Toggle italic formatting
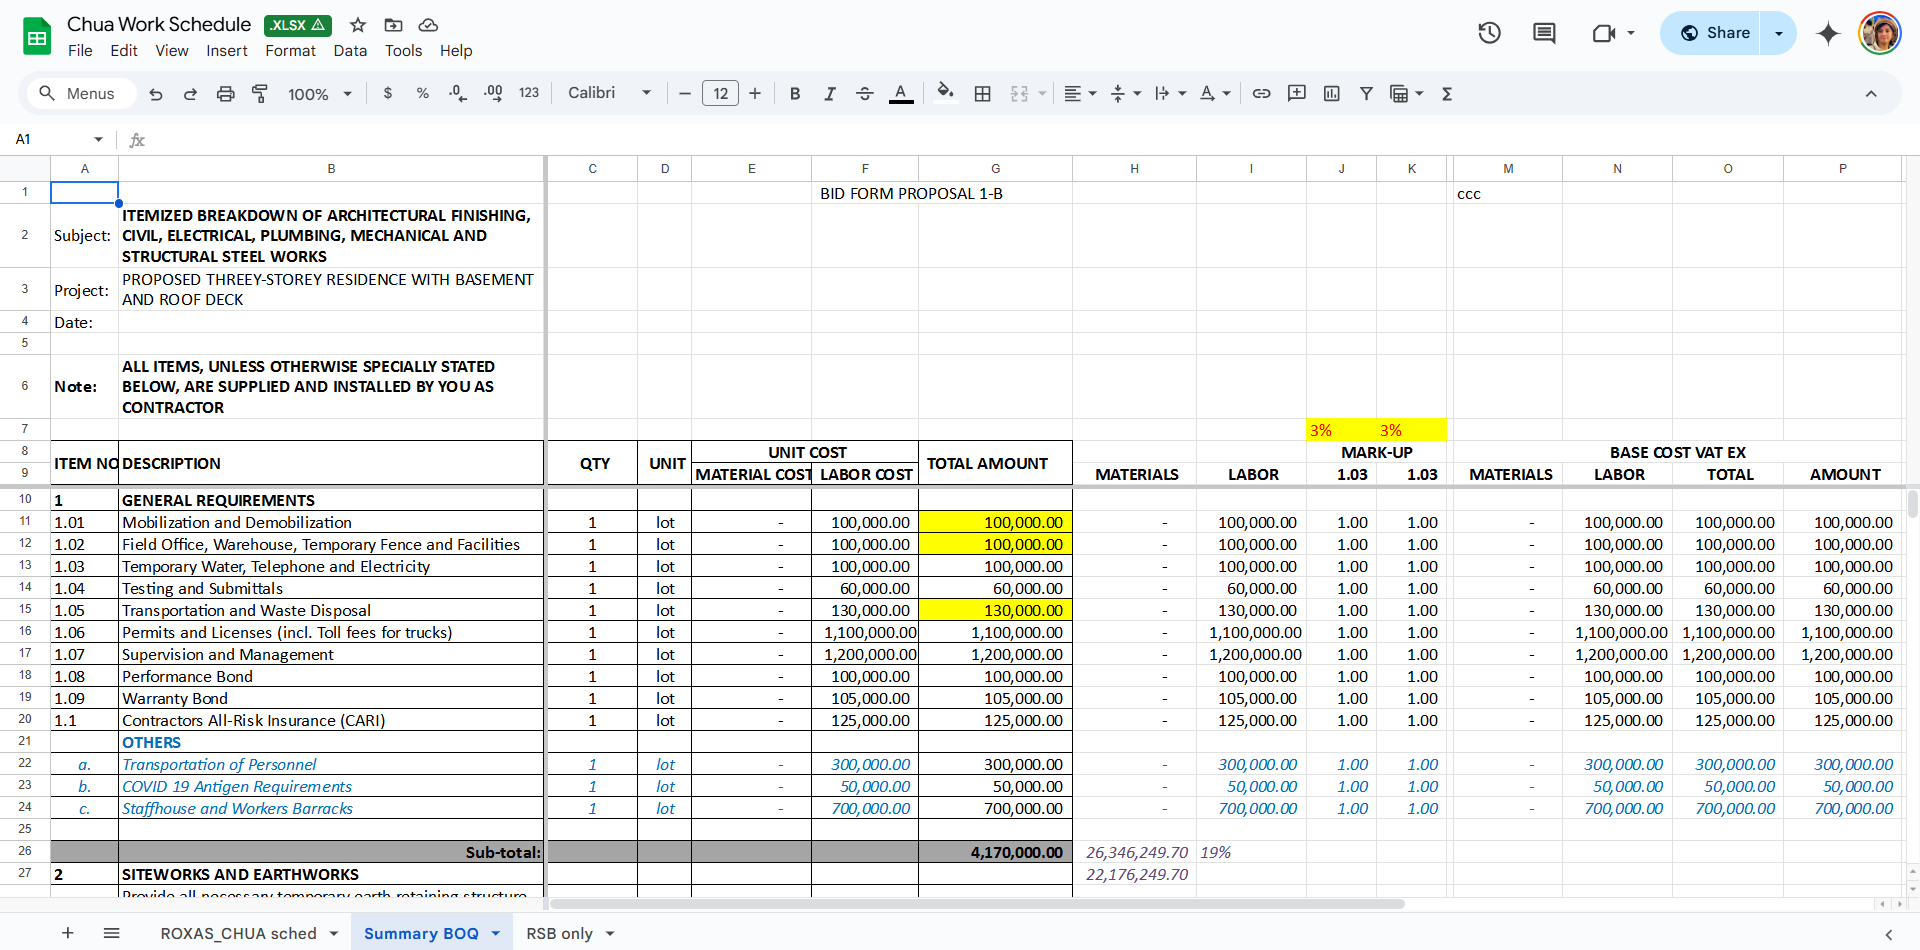 point(830,93)
